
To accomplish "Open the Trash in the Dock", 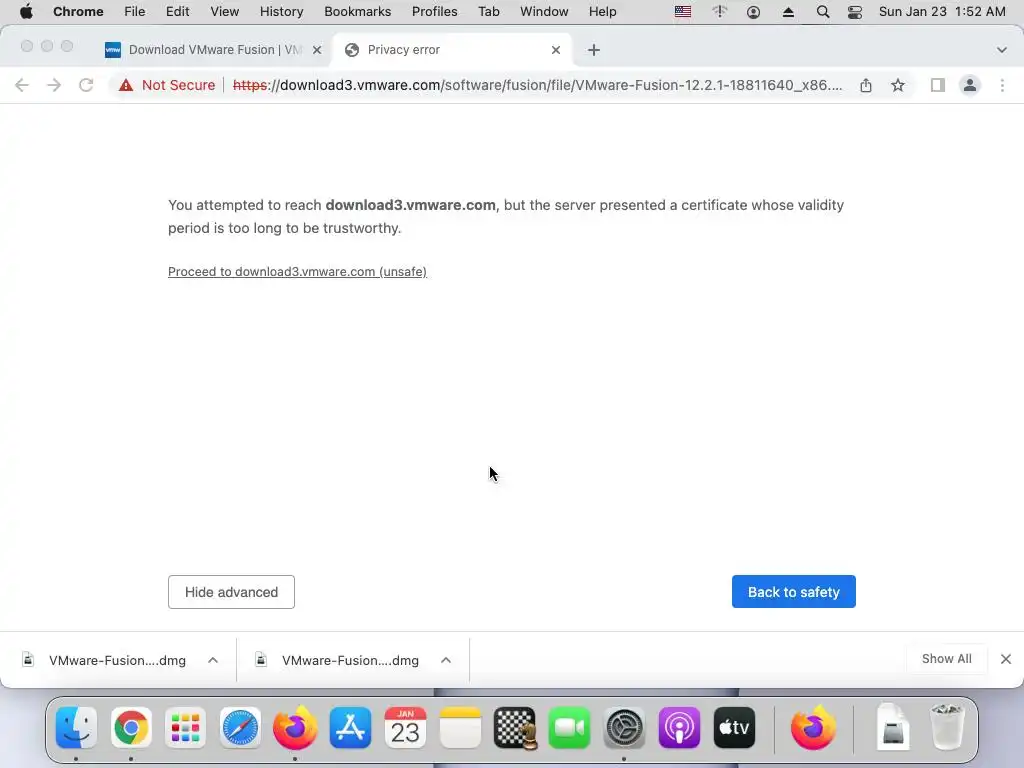I will [x=947, y=728].
